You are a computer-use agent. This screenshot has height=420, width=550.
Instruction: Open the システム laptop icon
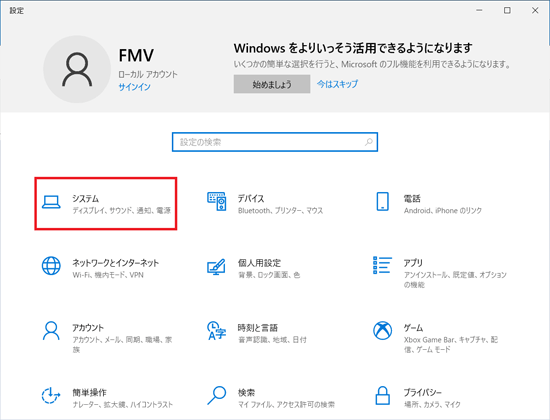click(x=51, y=202)
